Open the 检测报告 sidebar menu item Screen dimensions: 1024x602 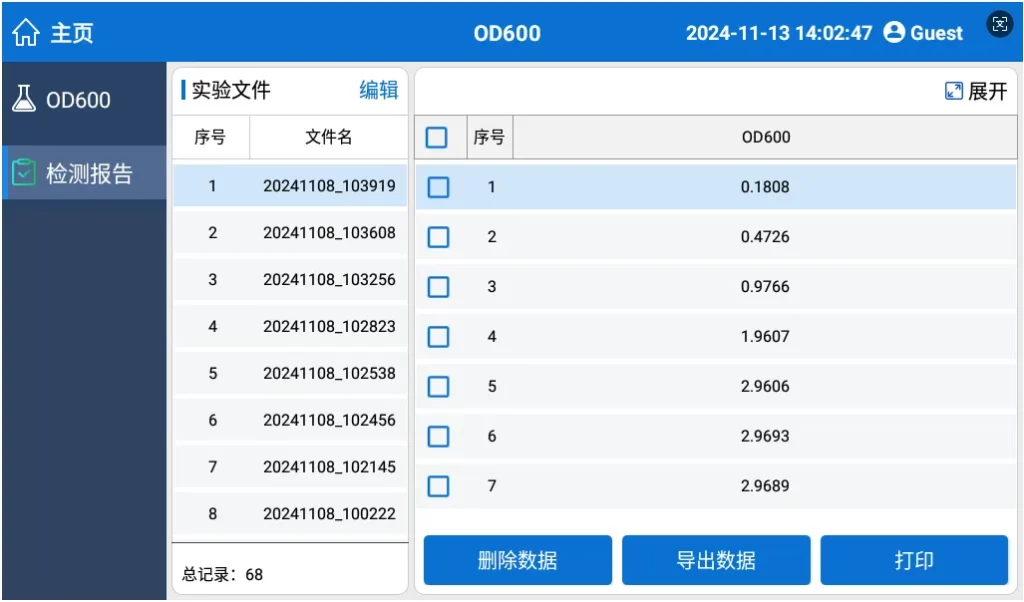click(x=84, y=173)
